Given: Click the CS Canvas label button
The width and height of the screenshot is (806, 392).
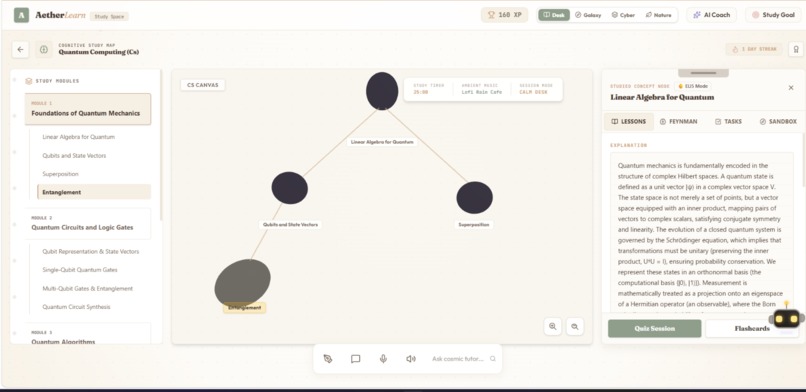Looking at the screenshot, I should tap(203, 85).
